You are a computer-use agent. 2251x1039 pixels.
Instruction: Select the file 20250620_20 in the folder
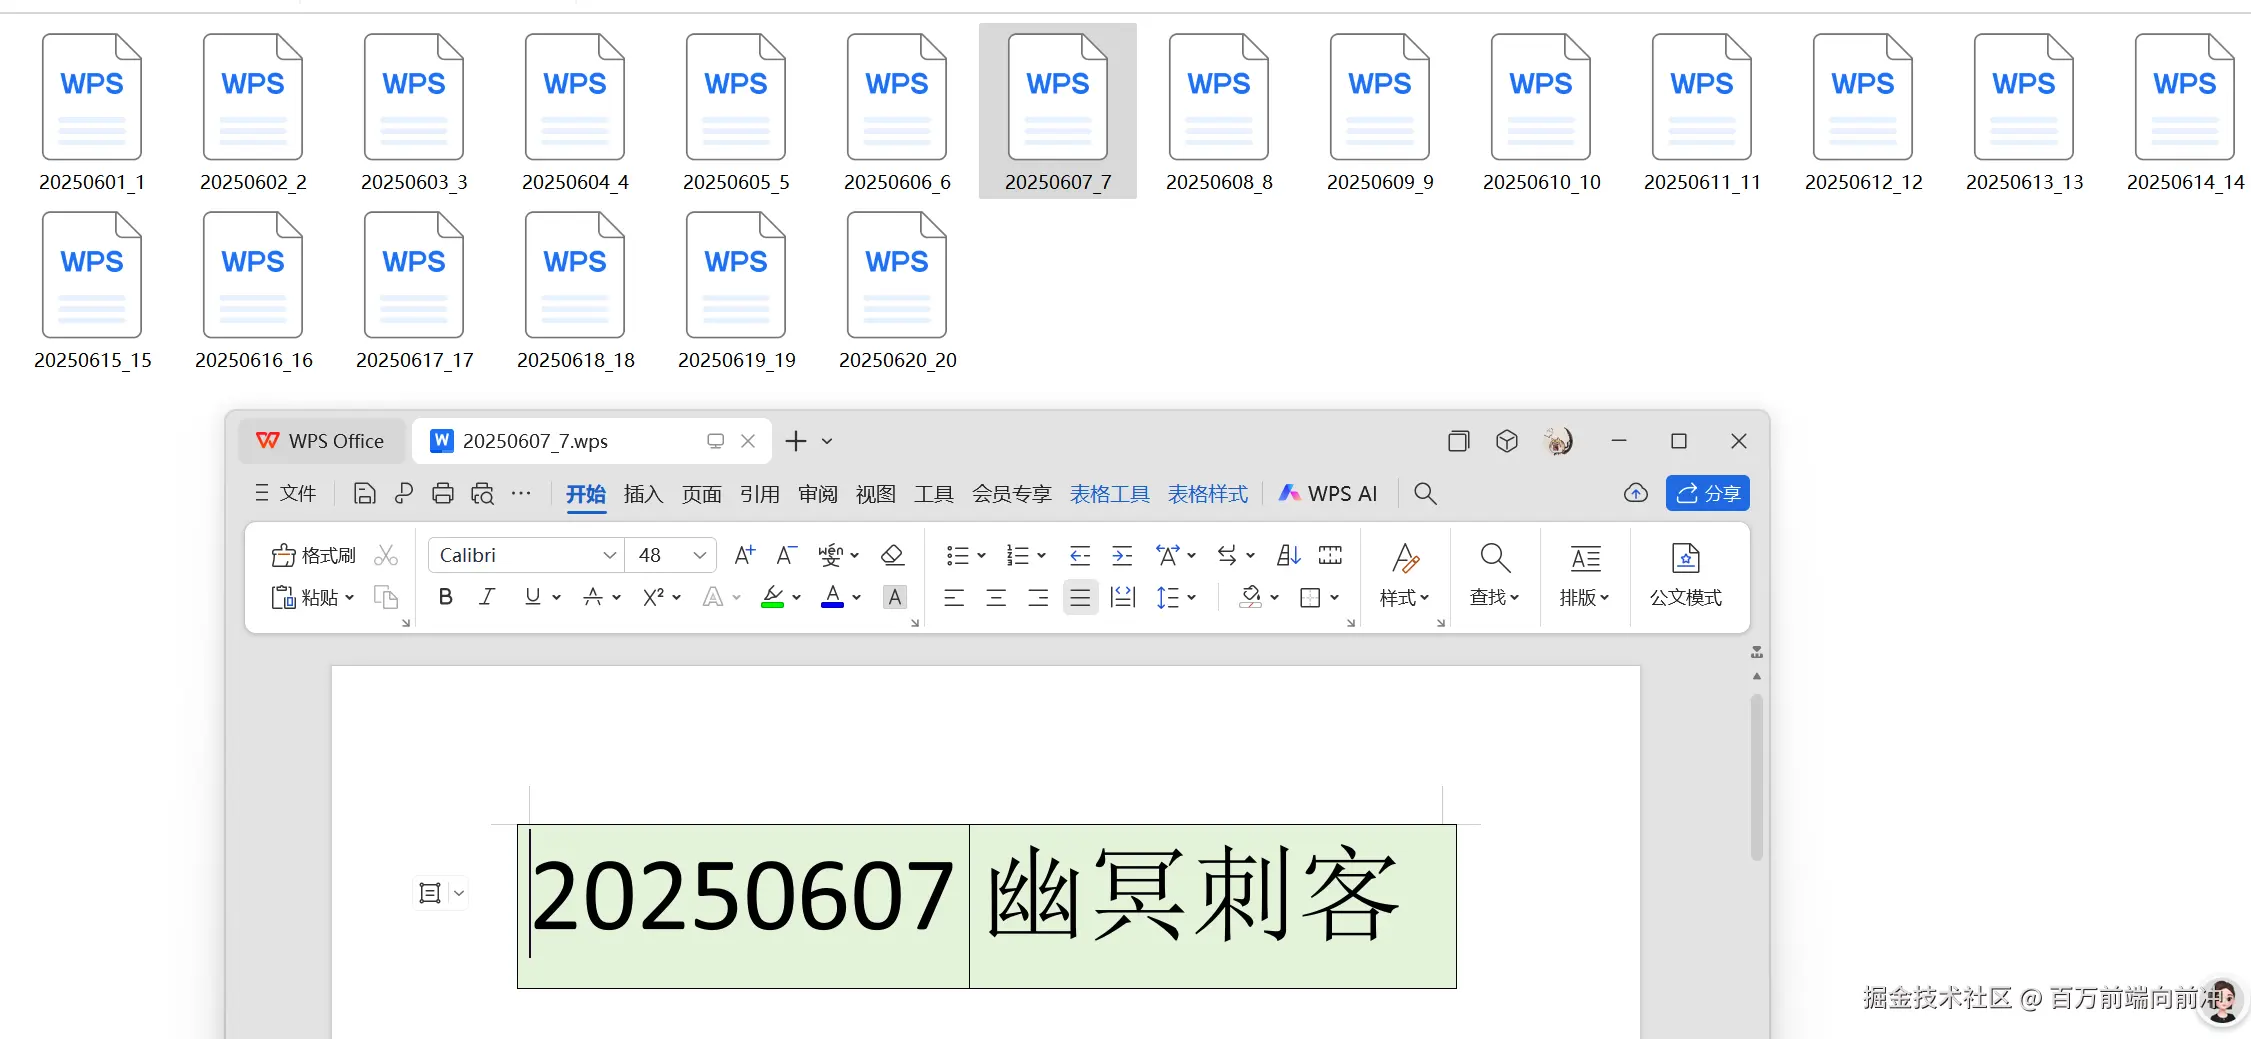coord(897,289)
